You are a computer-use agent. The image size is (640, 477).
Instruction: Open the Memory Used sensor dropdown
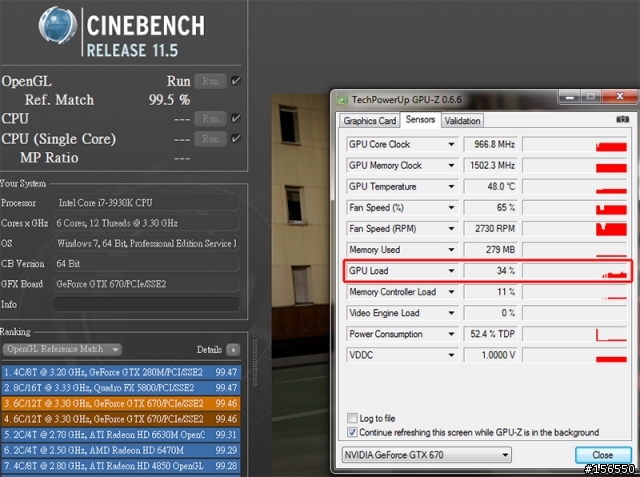pyautogui.click(x=451, y=250)
